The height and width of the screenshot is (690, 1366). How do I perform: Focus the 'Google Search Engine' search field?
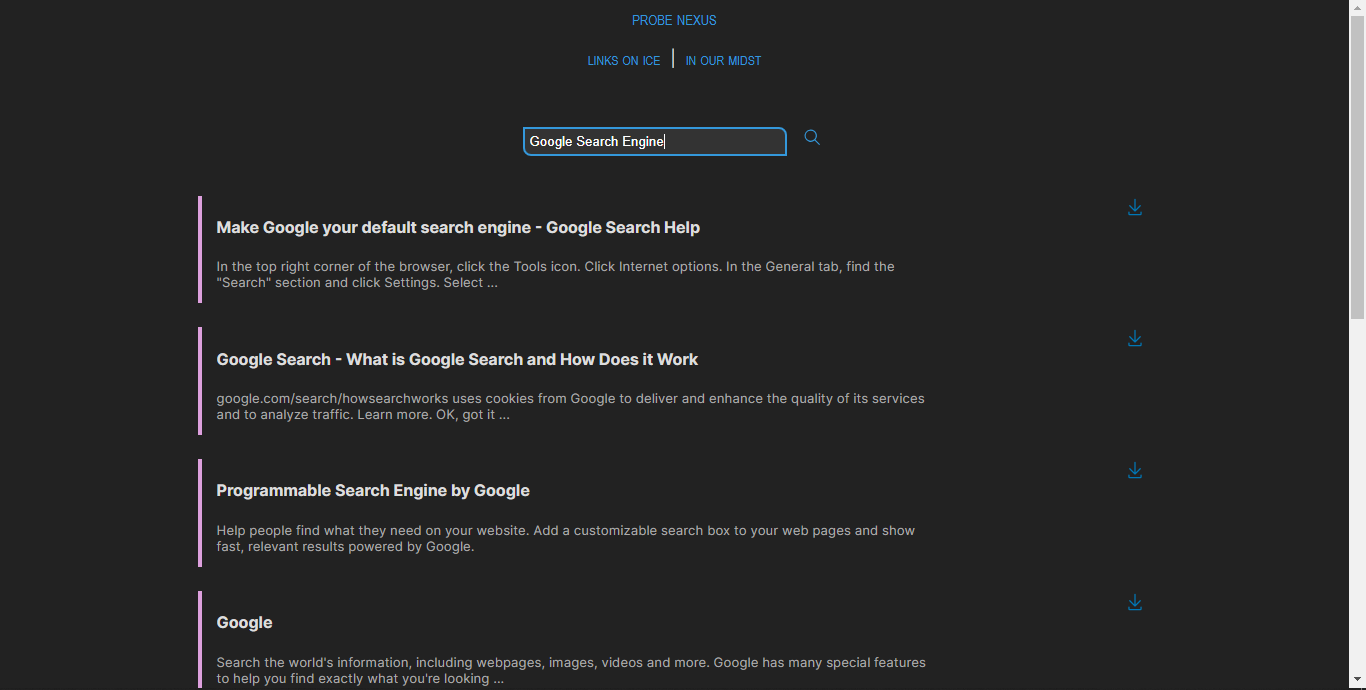point(654,142)
